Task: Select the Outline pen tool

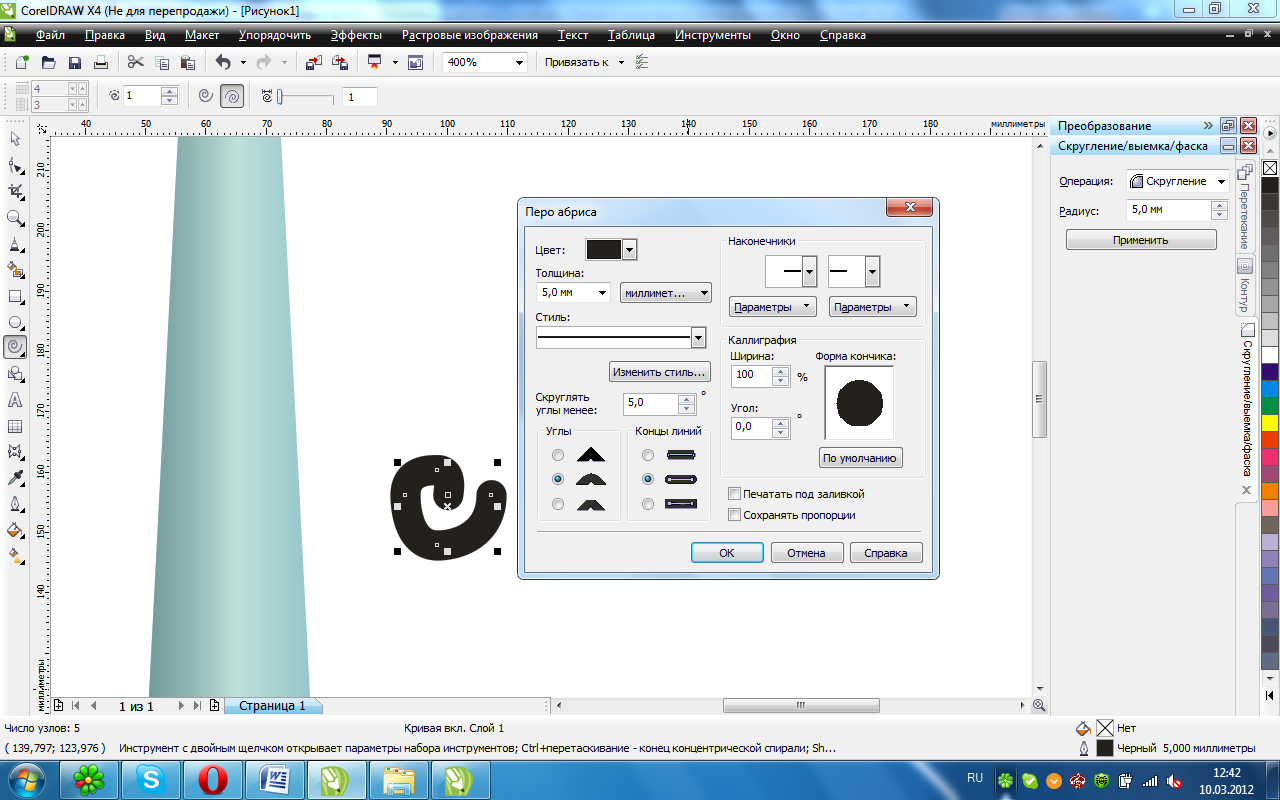Action: tap(15, 504)
